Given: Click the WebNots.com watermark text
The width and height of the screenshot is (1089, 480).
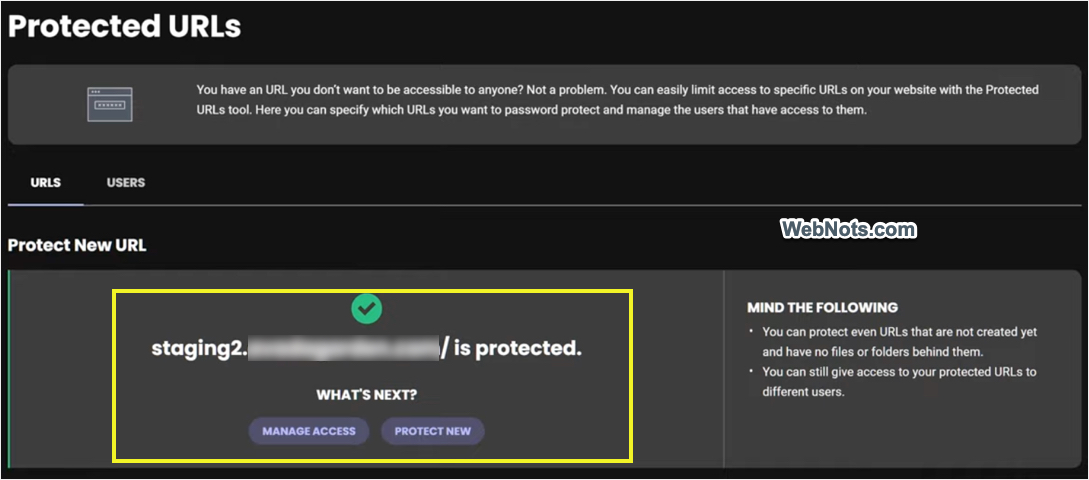Looking at the screenshot, I should point(847,229).
